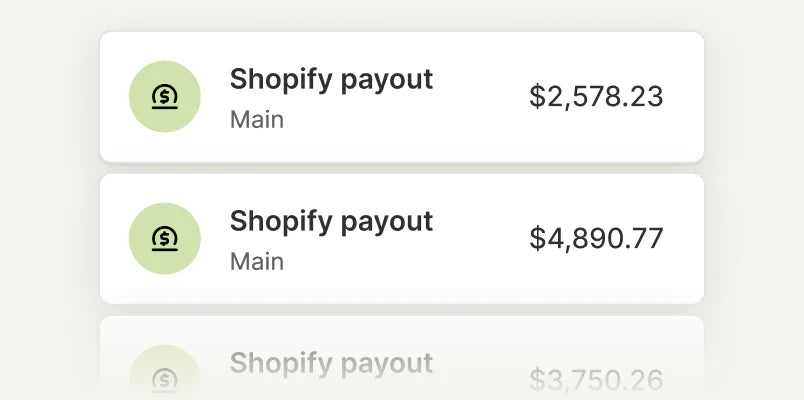Click the gap between the top two payout cards
804x400 pixels.
click(x=402, y=168)
